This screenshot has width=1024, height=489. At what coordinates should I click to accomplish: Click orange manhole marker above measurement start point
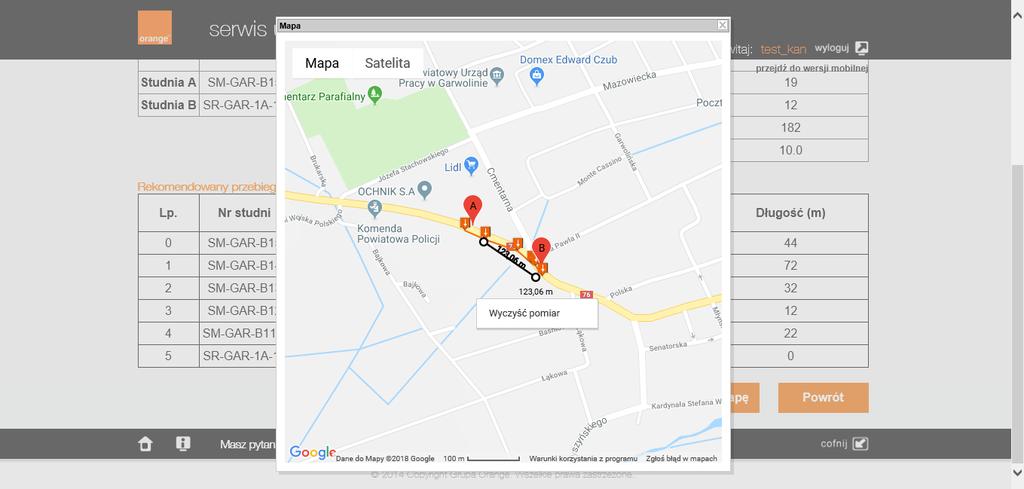[x=485, y=232]
